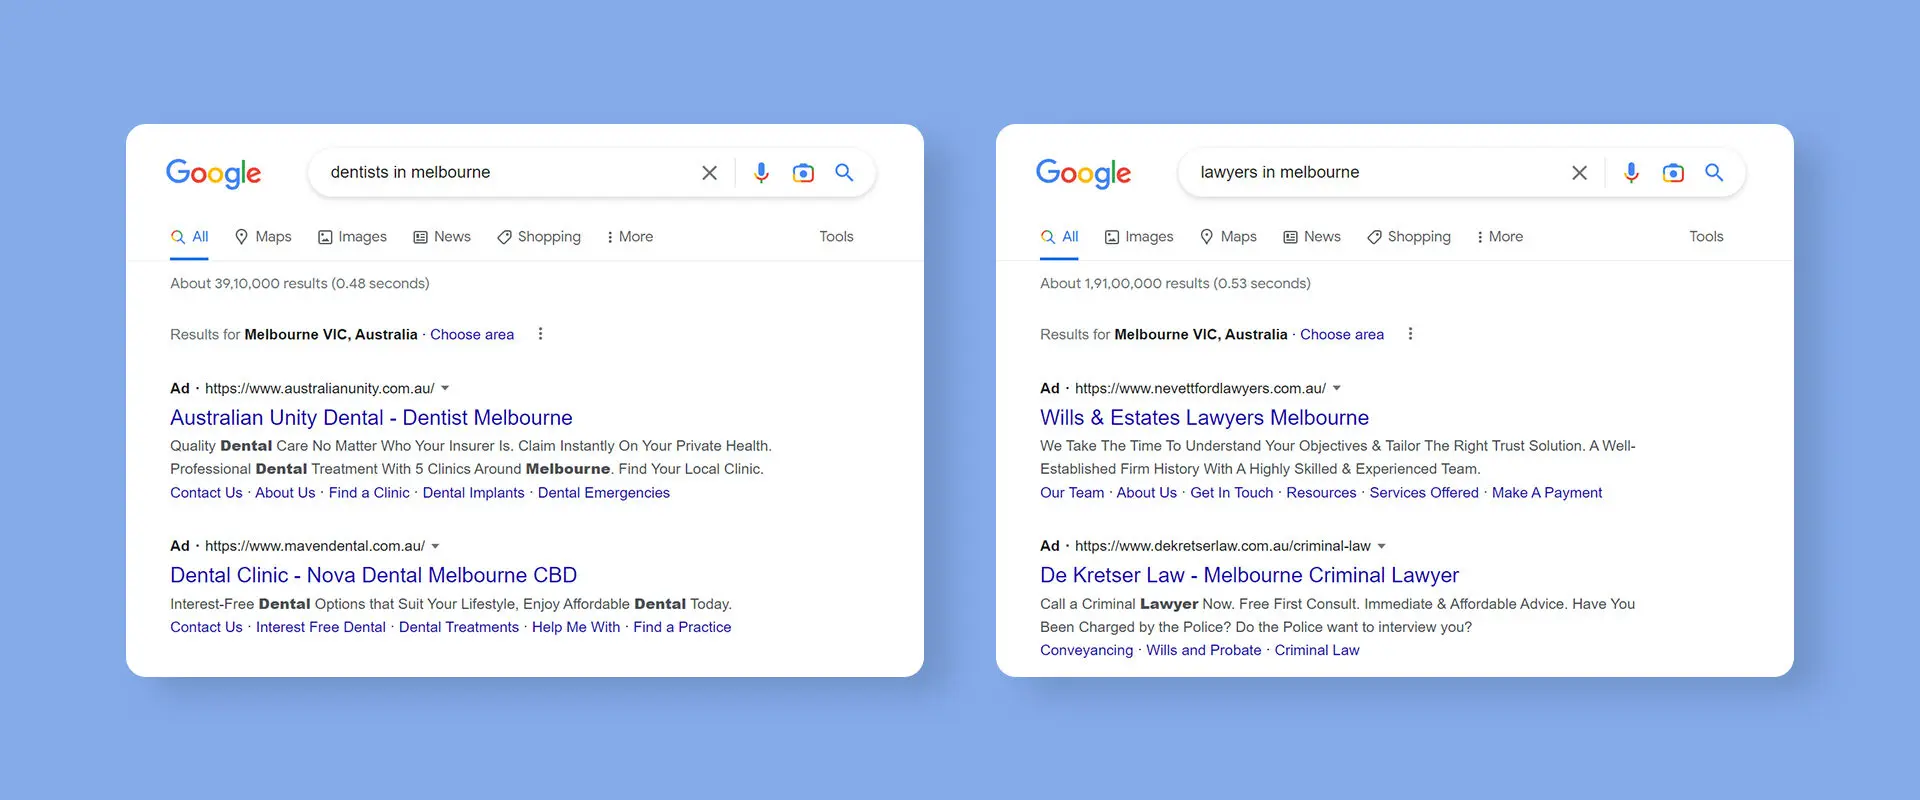Open image search camera in dentists panel
Image resolution: width=1920 pixels, height=800 pixels.
(803, 173)
